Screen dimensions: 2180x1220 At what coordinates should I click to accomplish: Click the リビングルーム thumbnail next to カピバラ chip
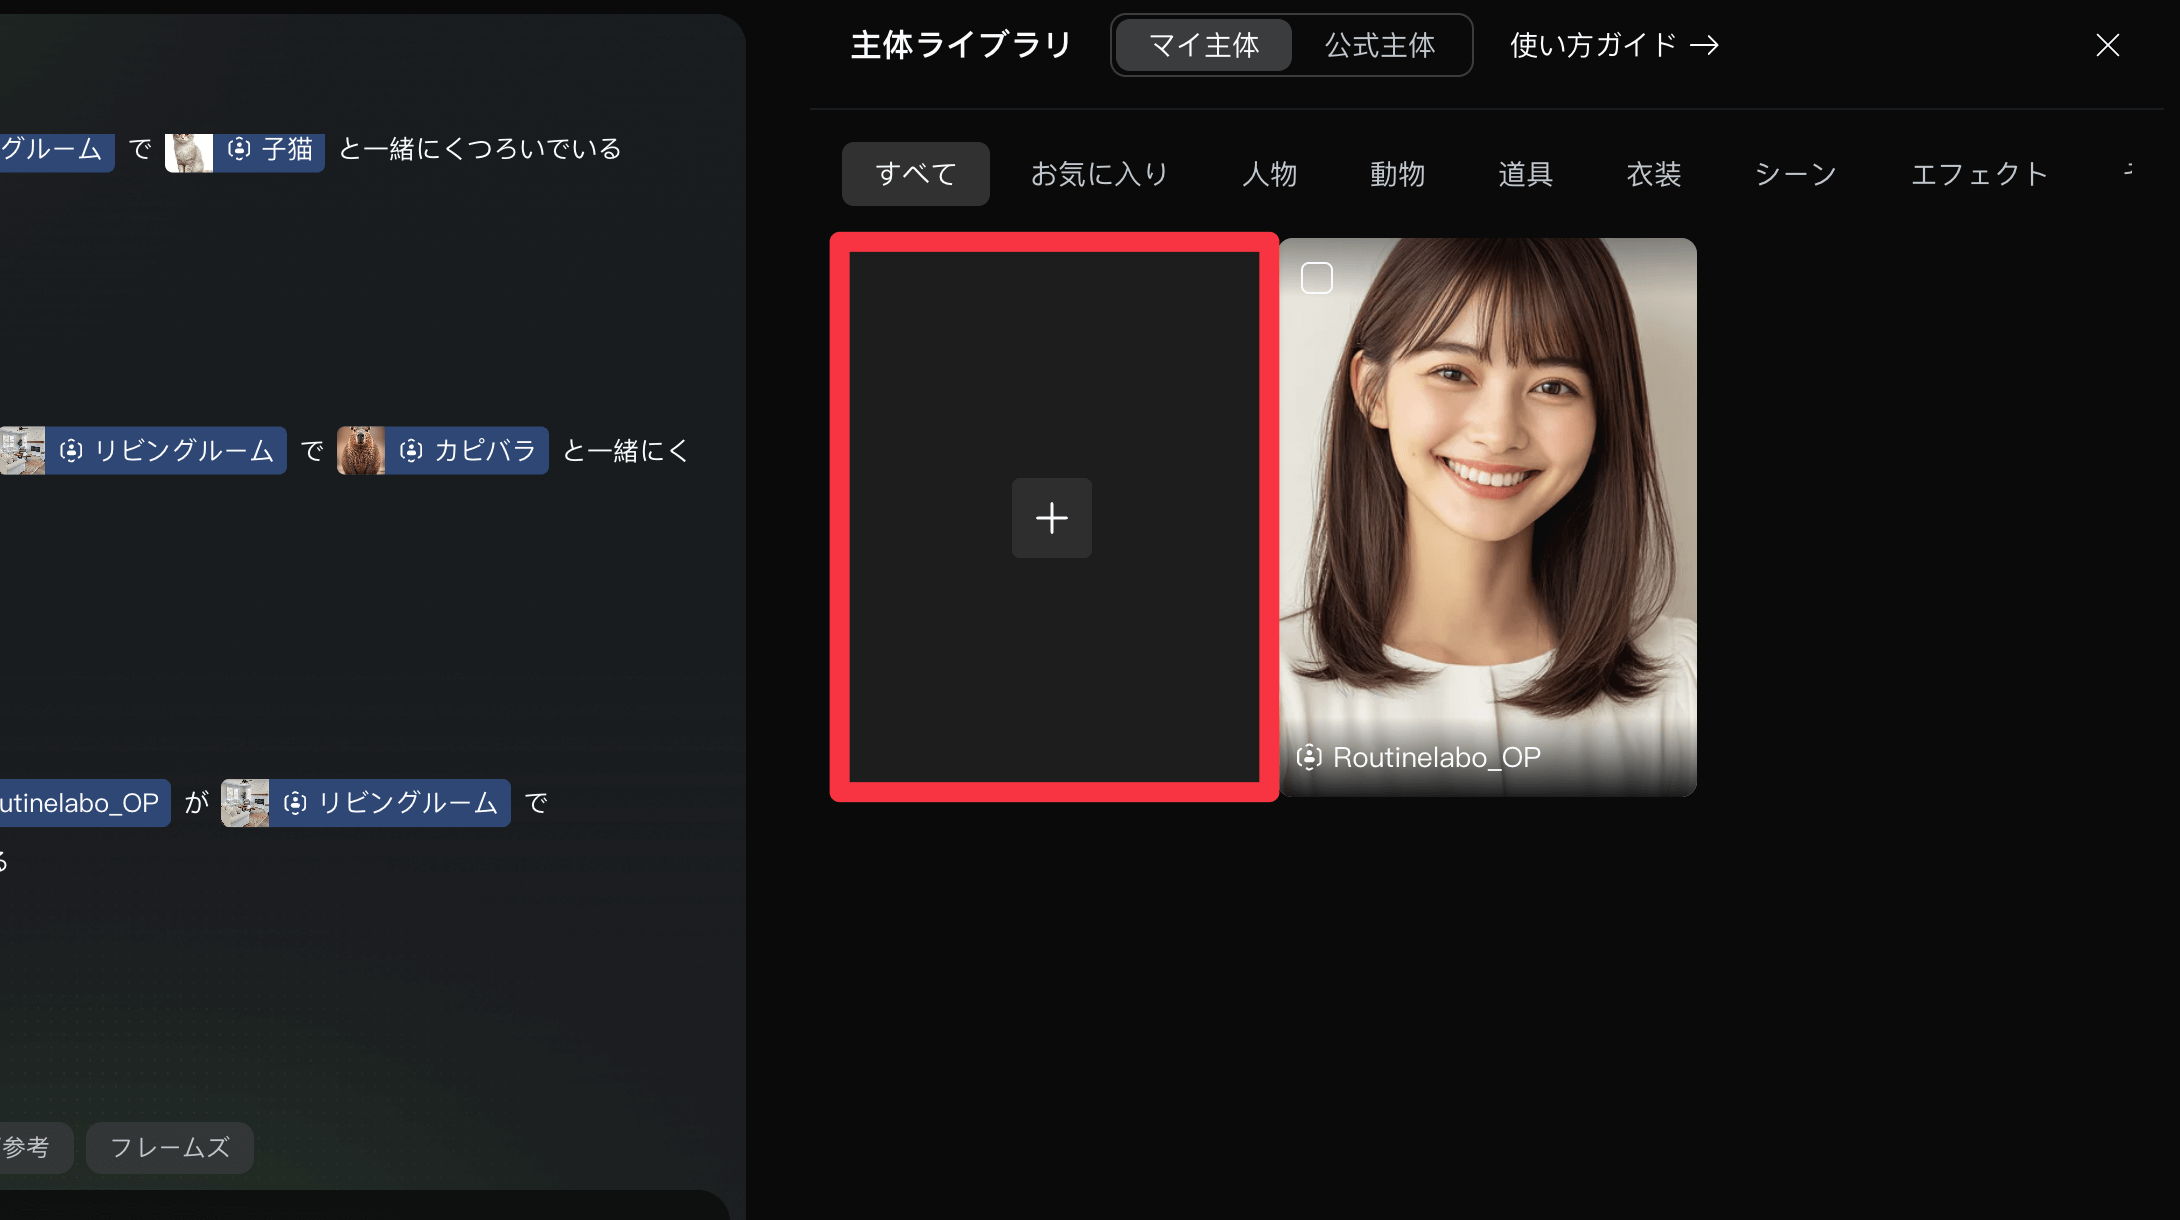coord(22,450)
